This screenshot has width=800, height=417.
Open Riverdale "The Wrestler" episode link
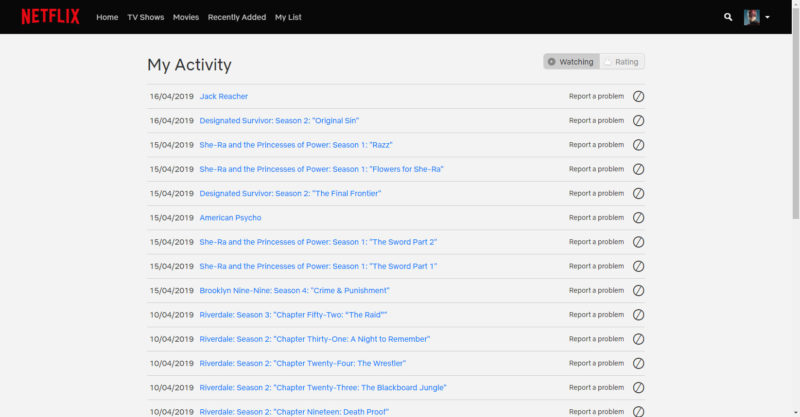[x=303, y=363]
